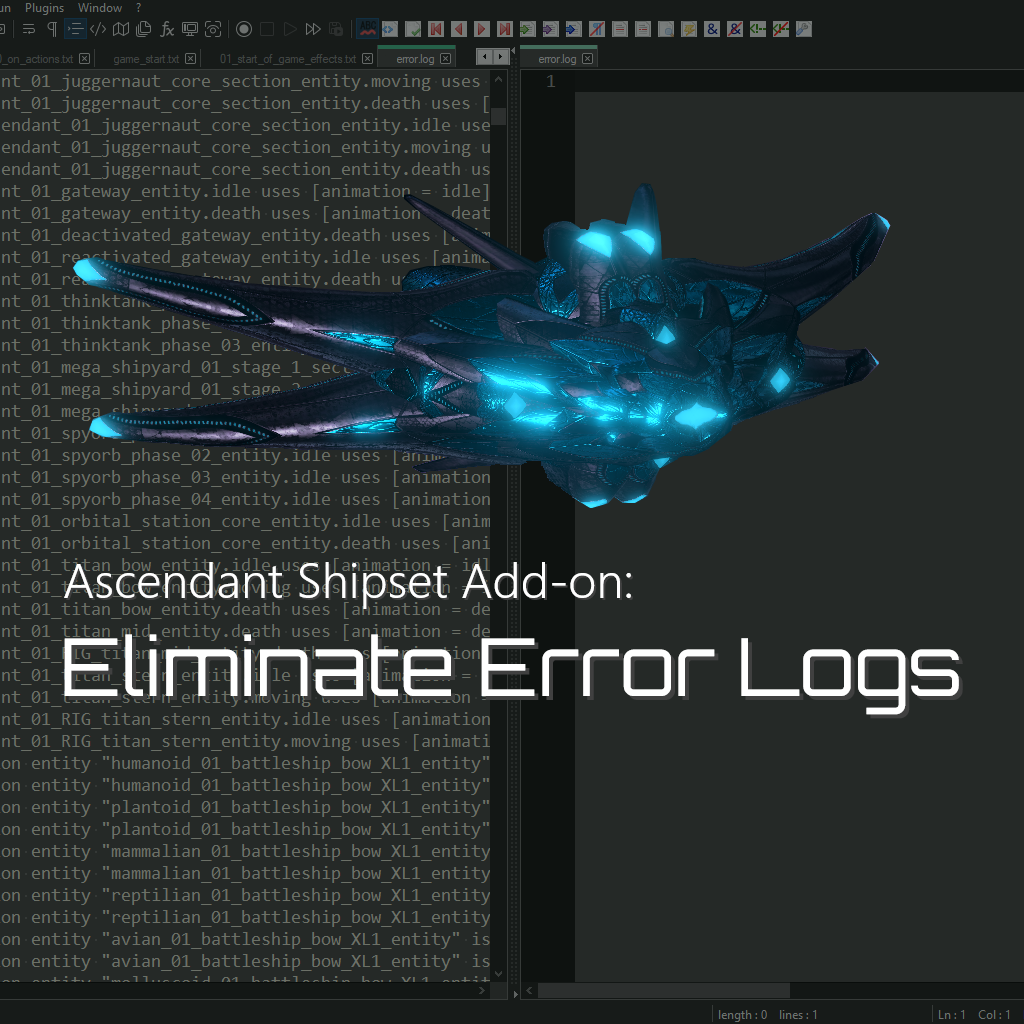Click the crossed-out ampersand icon
1024x1024 pixels.
[735, 29]
